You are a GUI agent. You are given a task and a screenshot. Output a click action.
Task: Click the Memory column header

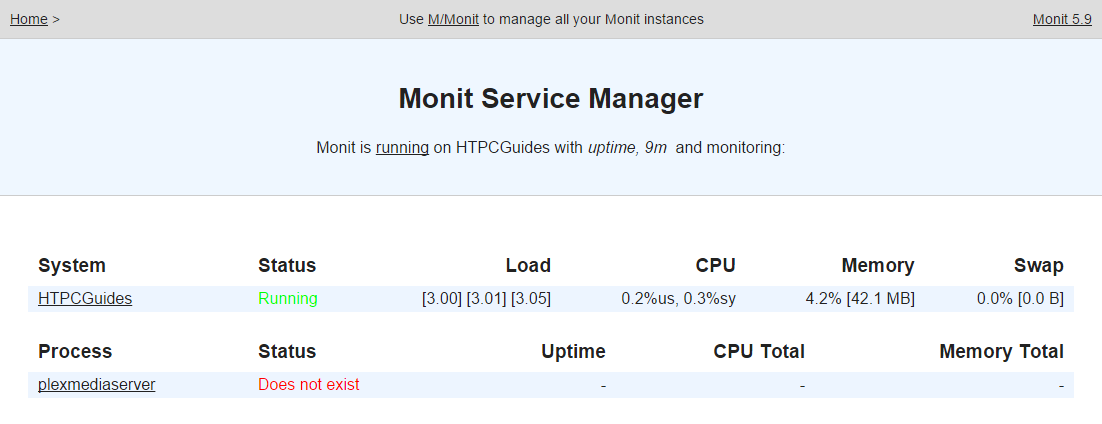877,265
